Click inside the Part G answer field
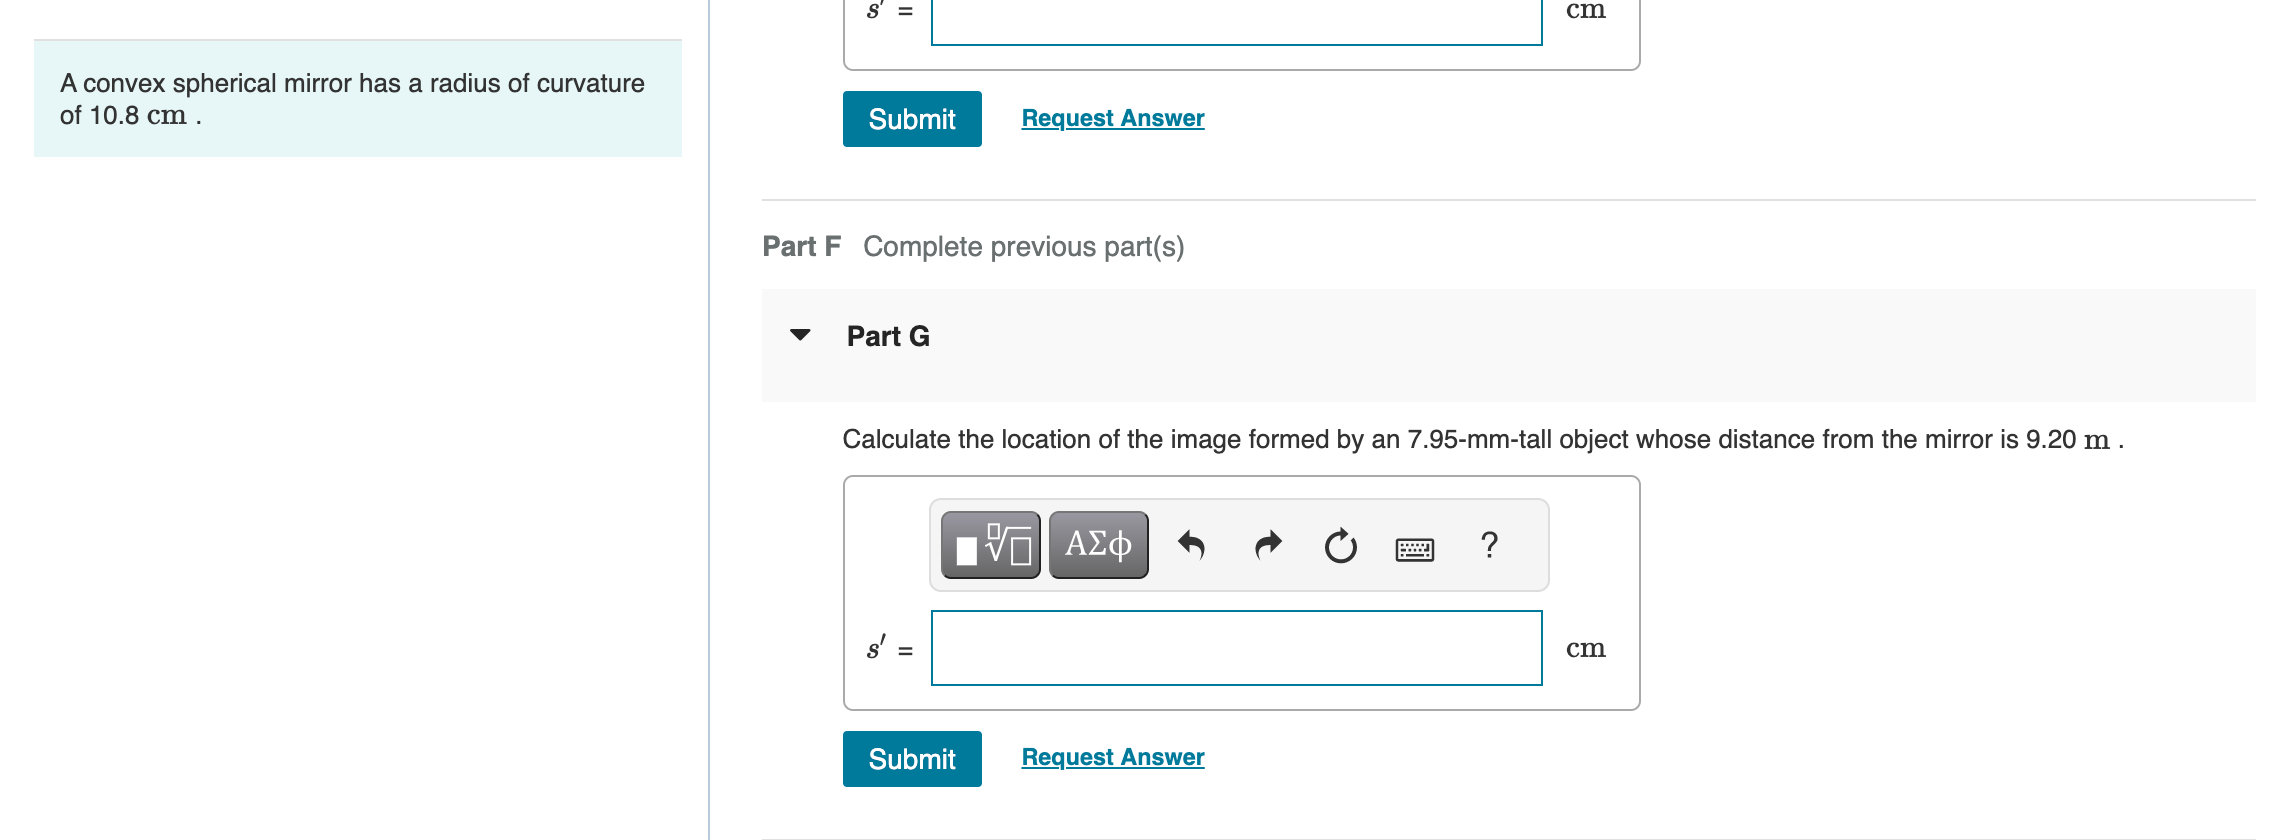 pyautogui.click(x=1236, y=648)
